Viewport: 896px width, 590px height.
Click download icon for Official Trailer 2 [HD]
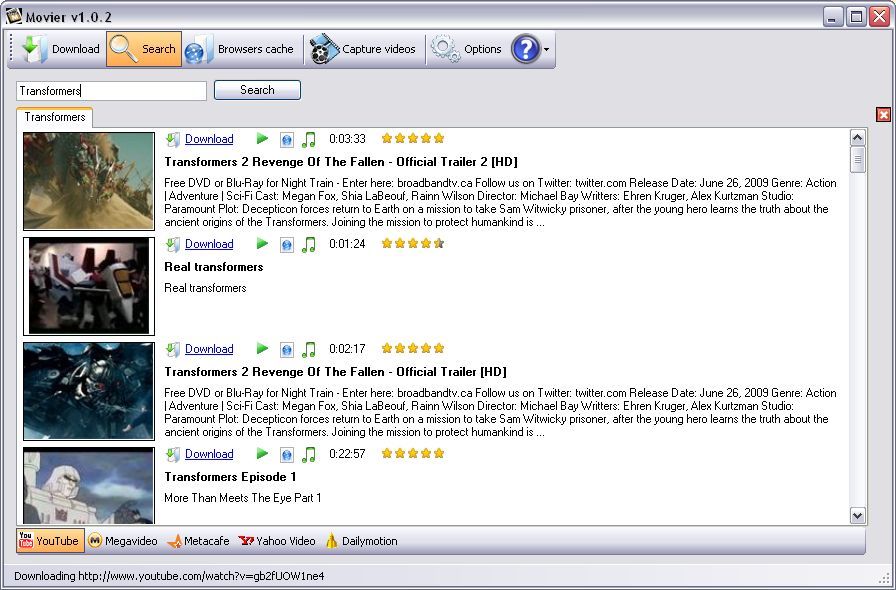[x=173, y=139]
